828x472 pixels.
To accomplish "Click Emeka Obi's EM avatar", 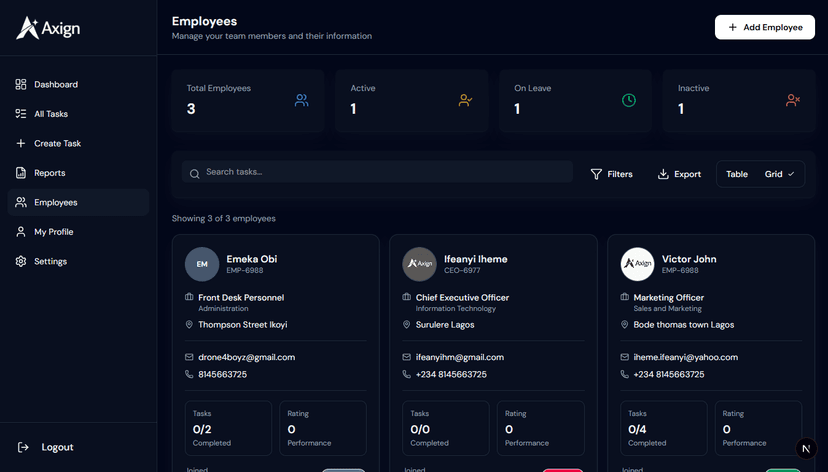I will [x=202, y=264].
